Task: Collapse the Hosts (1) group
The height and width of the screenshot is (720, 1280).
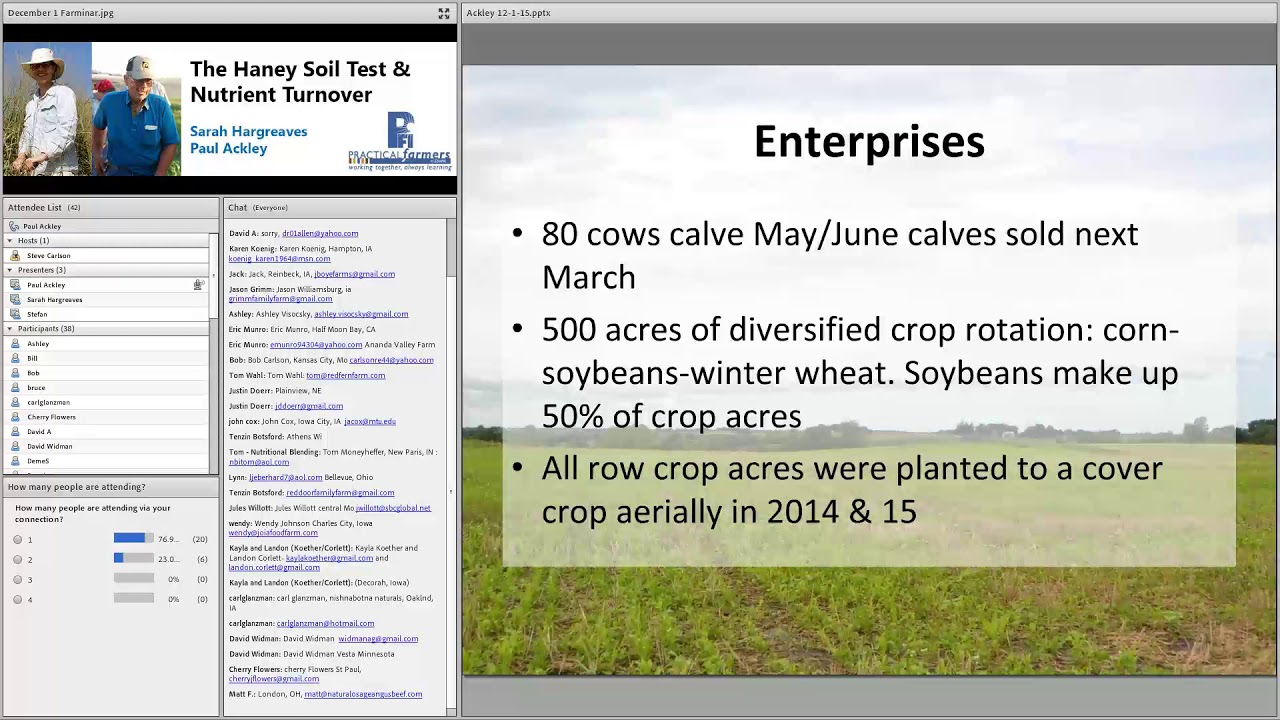Action: pos(10,241)
